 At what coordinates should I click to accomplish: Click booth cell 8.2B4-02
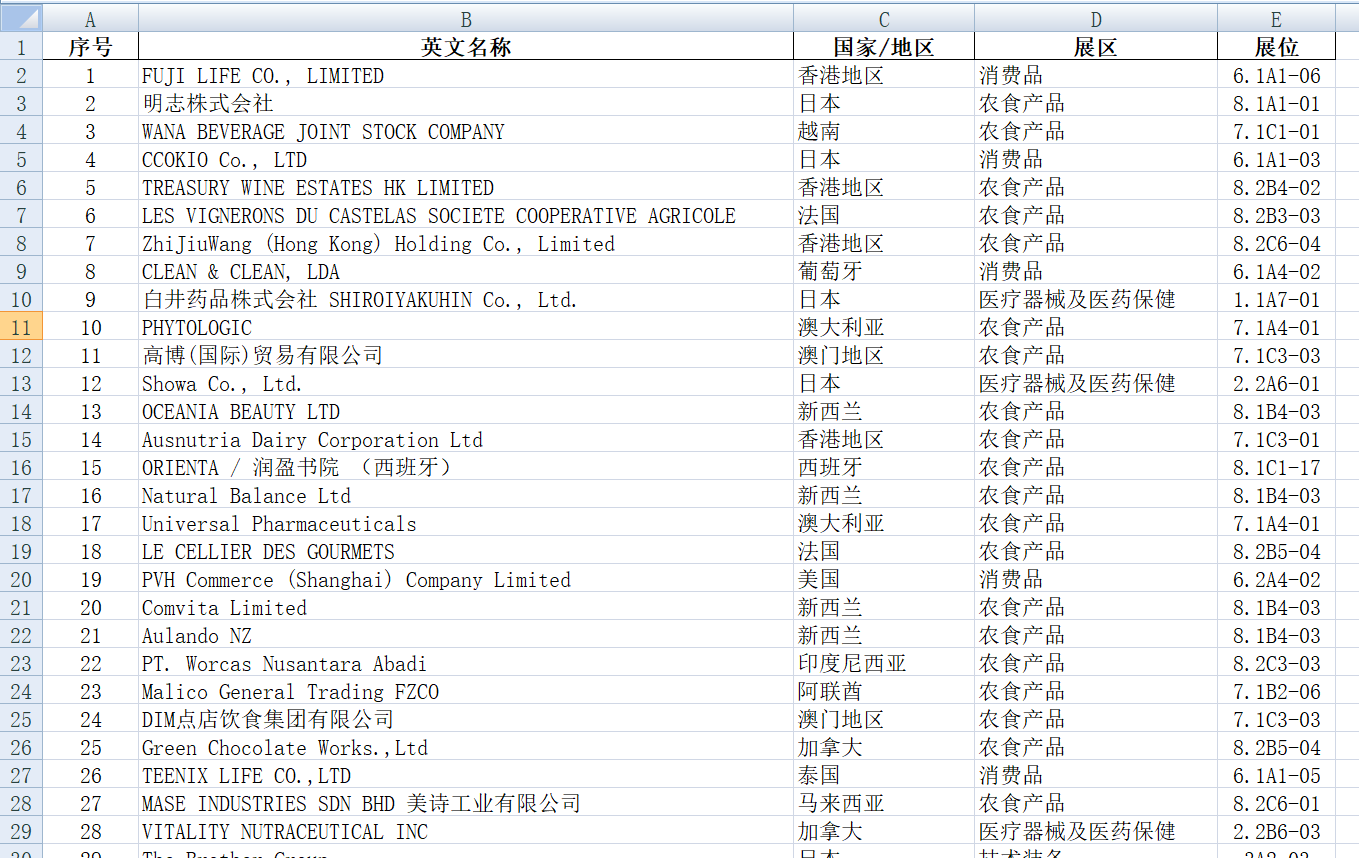[x=1276, y=187]
